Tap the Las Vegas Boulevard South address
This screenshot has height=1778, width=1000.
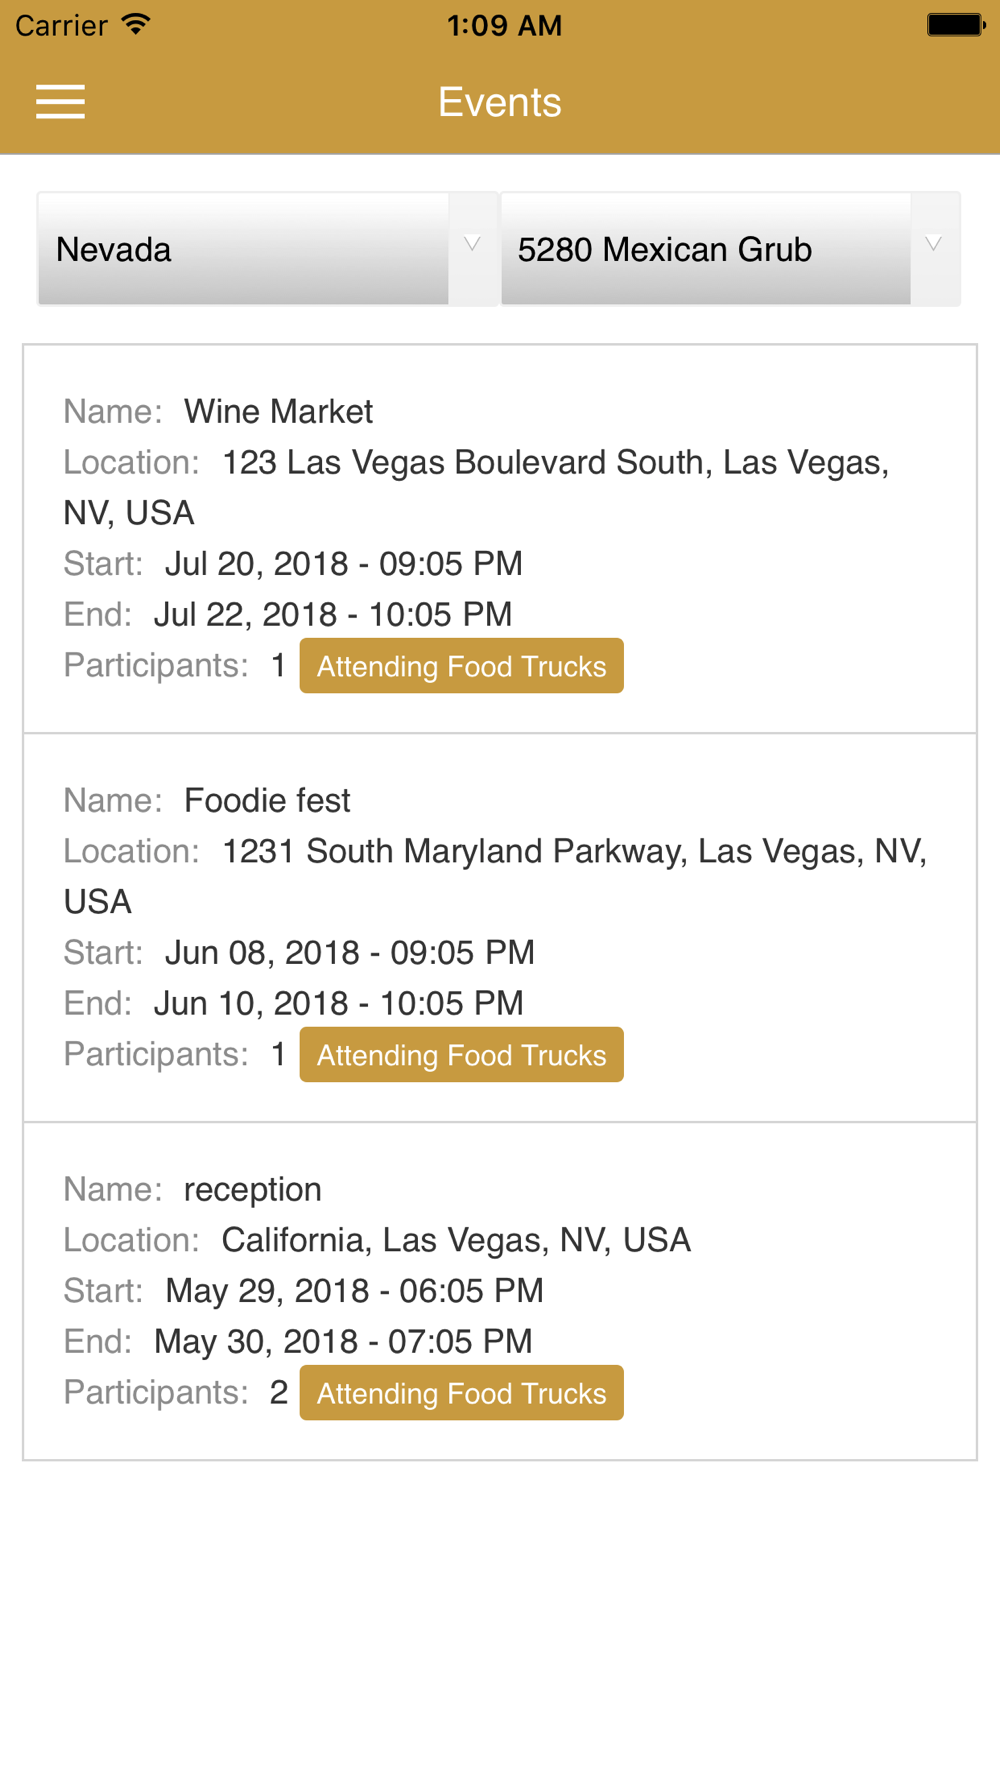point(555,463)
